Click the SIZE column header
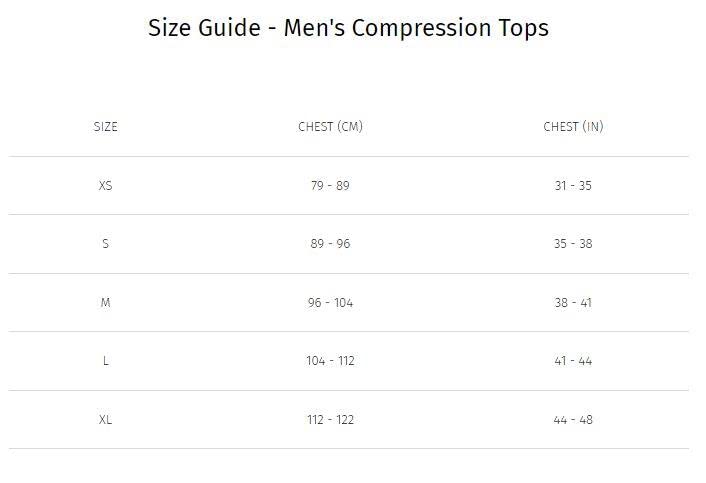This screenshot has width=706, height=483. tap(106, 127)
